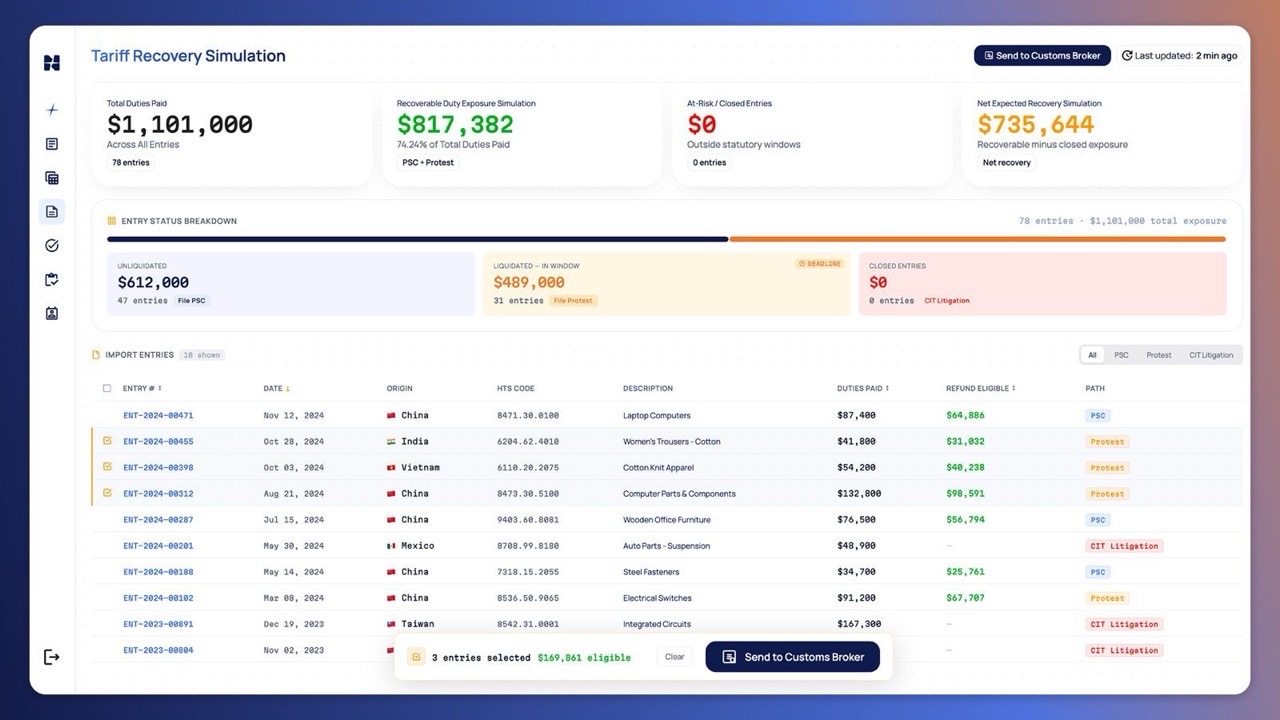Image resolution: width=1280 pixels, height=720 pixels.
Task: Click the 0 entries badge under At-Risk
Action: 709,162
